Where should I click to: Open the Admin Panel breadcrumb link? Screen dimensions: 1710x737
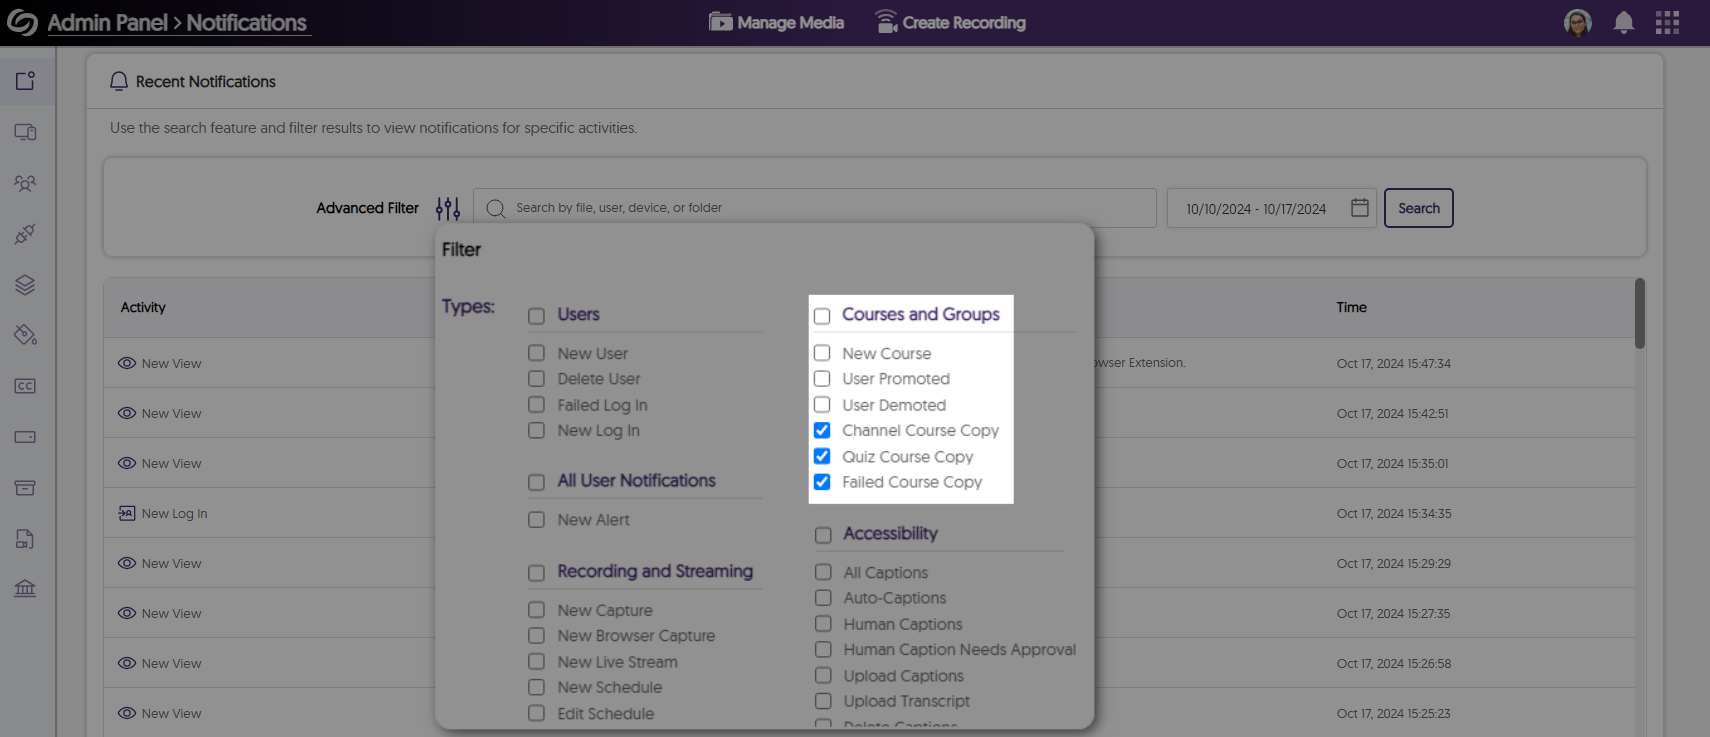(x=107, y=22)
